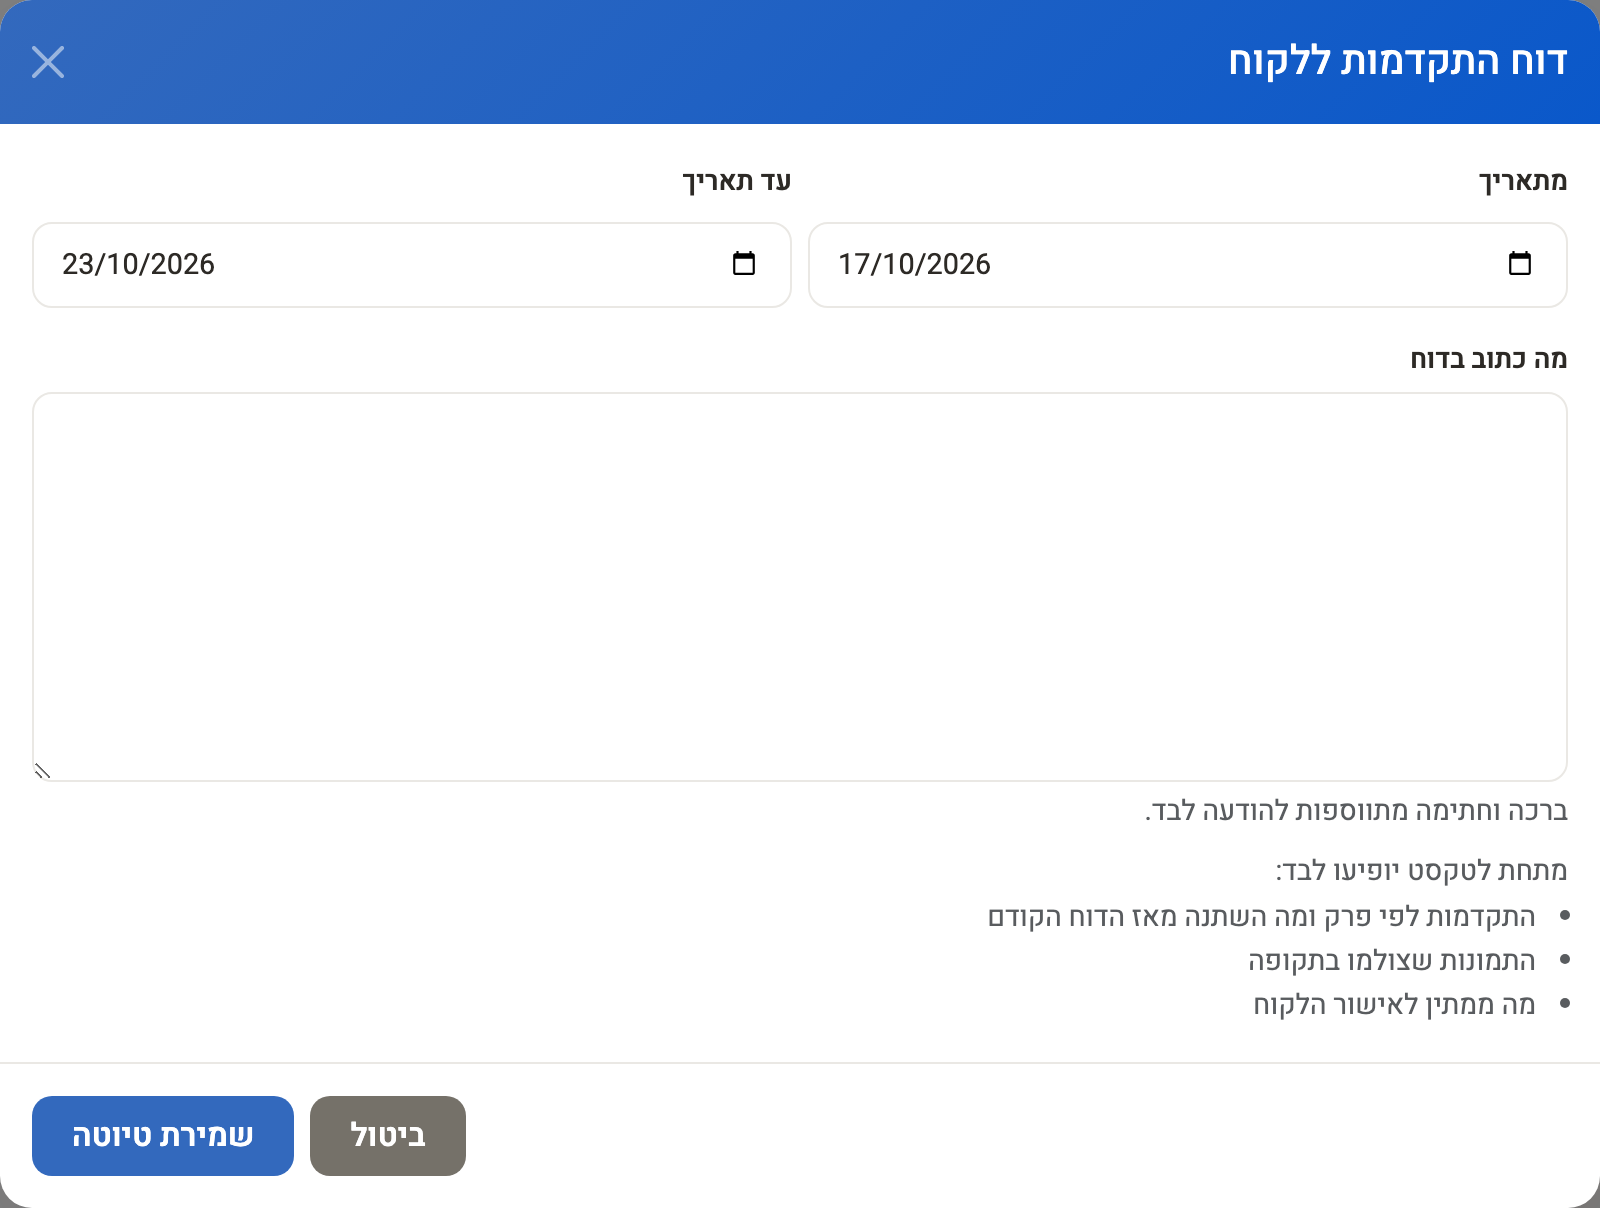This screenshot has width=1600, height=1208.
Task: Click the שמירת טיוטה button
Action: 163,1136
